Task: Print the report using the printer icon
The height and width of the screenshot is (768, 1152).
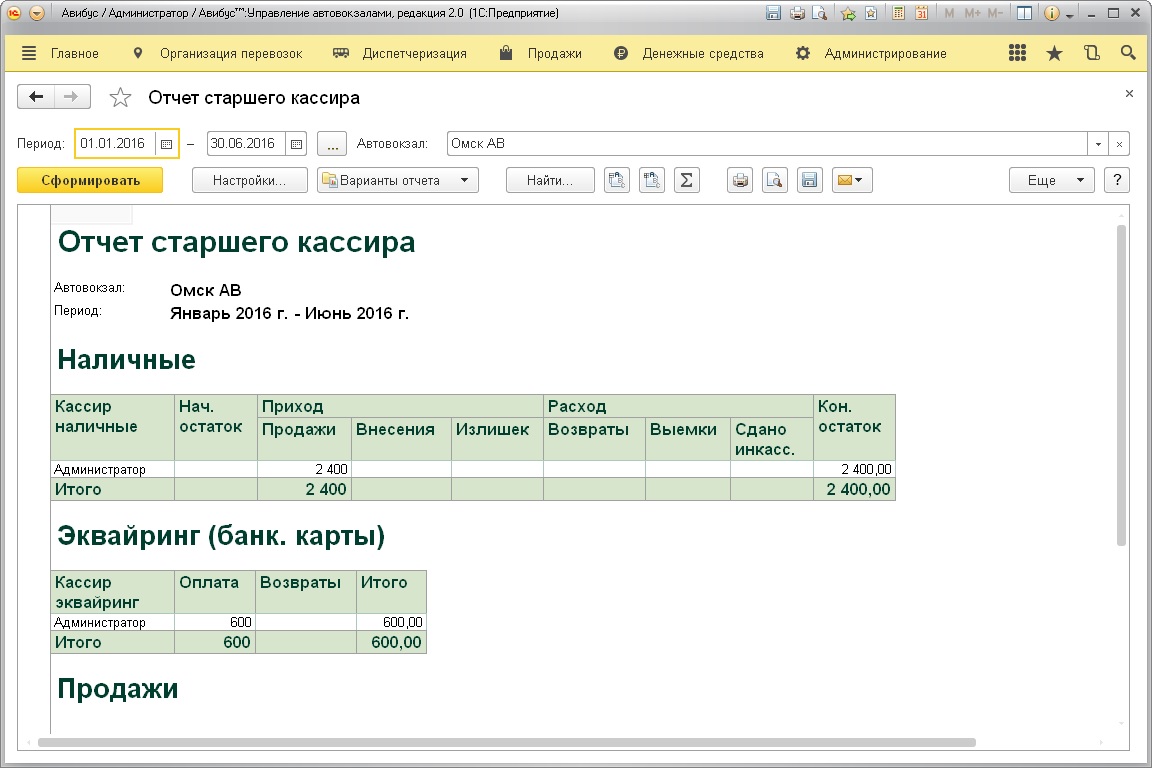Action: (740, 181)
